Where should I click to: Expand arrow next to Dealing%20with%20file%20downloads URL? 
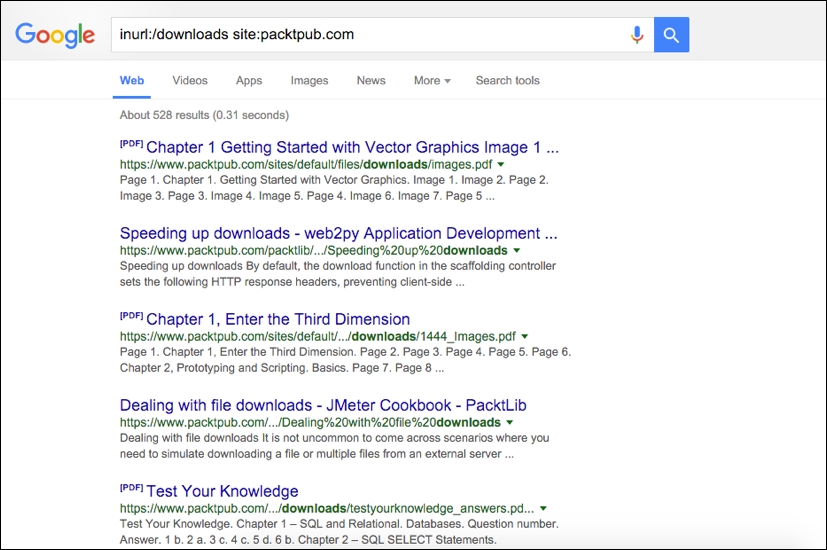(x=509, y=422)
